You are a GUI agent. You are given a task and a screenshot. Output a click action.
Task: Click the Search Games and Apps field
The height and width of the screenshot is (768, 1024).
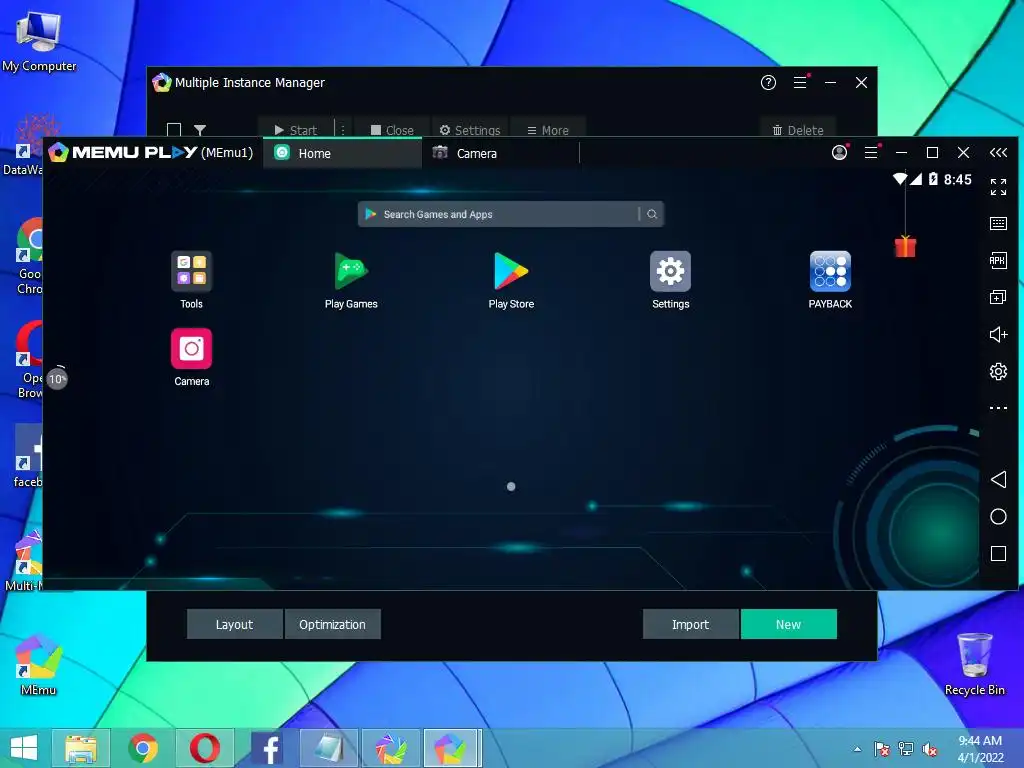[x=511, y=214]
